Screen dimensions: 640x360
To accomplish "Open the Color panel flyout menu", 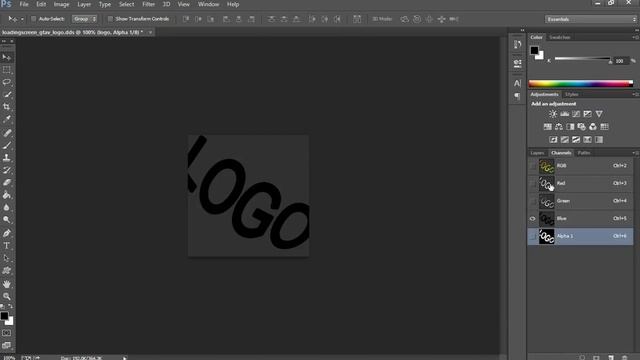I will click(635, 37).
